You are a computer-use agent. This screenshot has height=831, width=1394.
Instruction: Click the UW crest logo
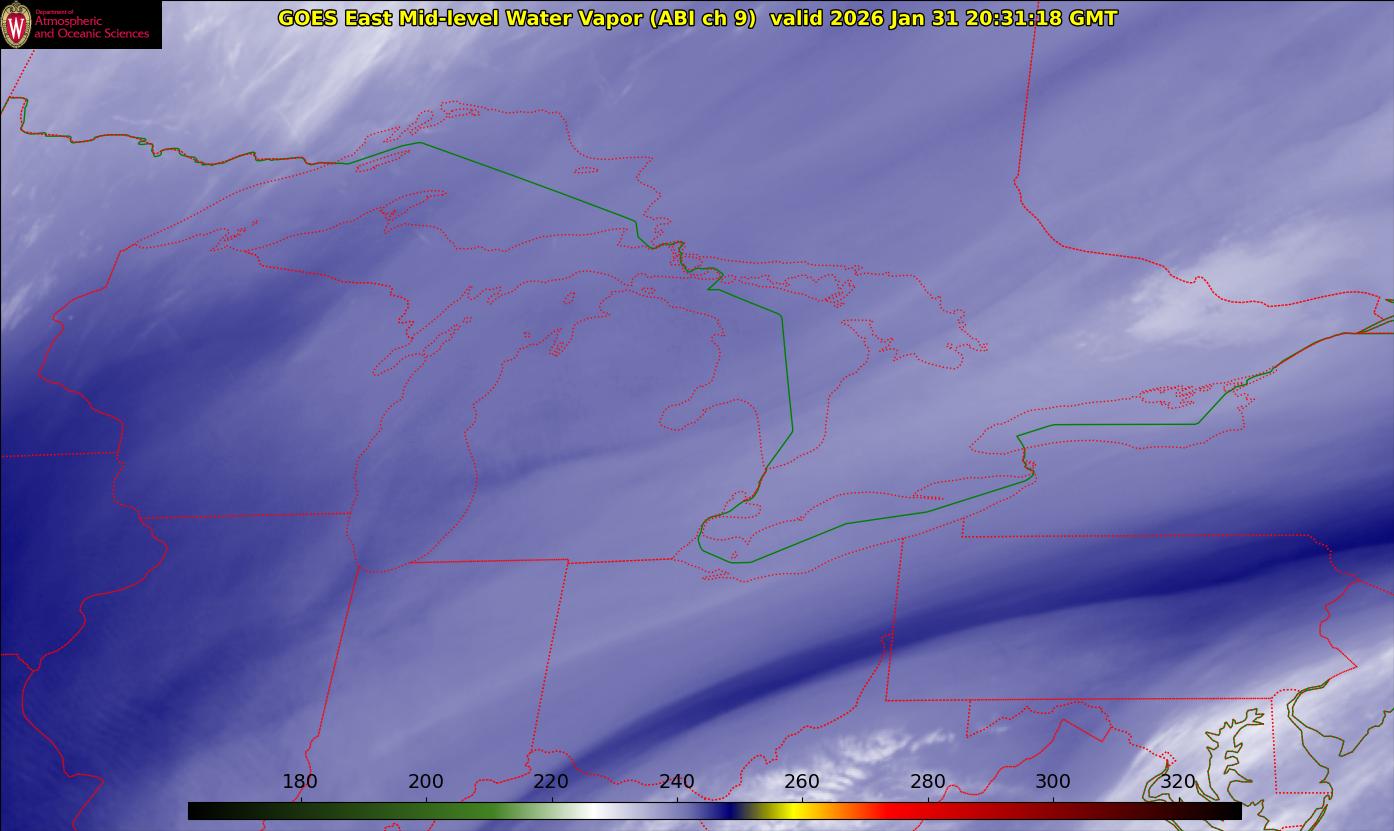point(16,24)
